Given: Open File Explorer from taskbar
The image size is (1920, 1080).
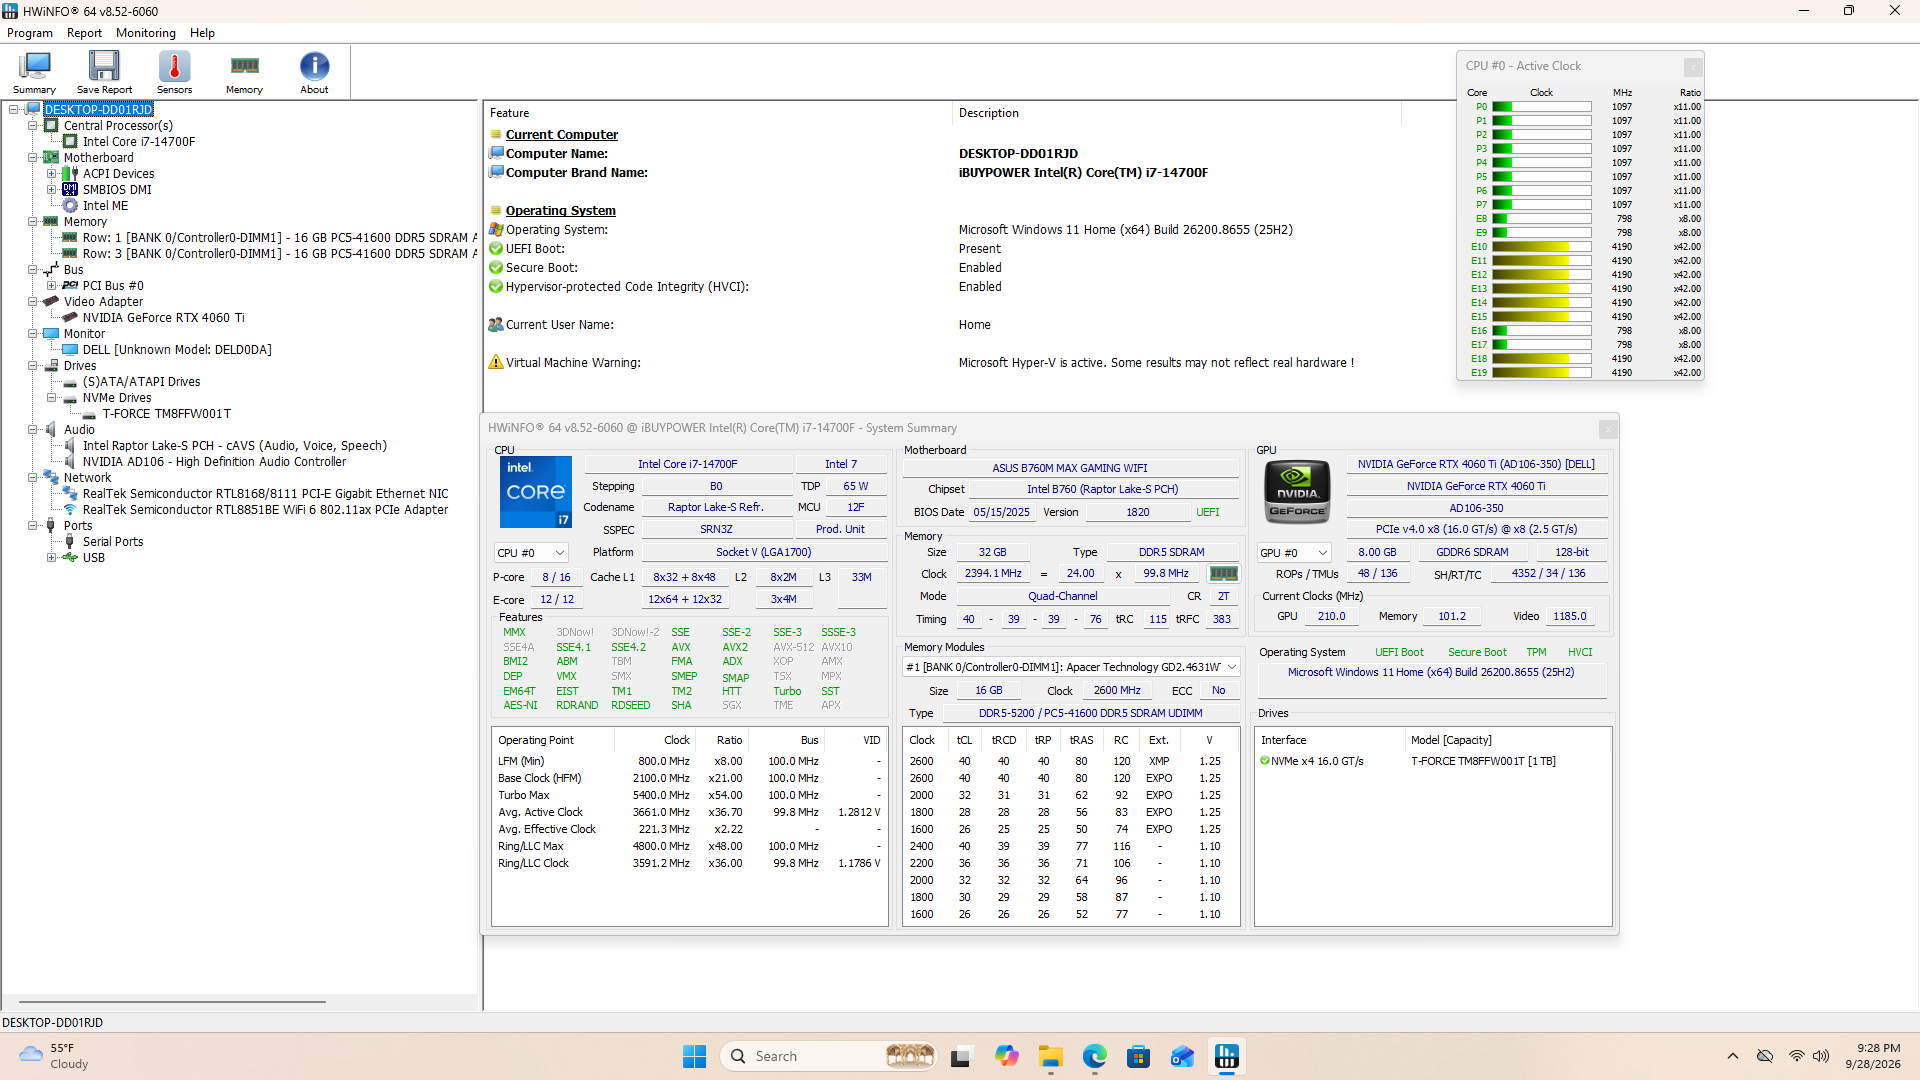Looking at the screenshot, I should point(1050,1056).
